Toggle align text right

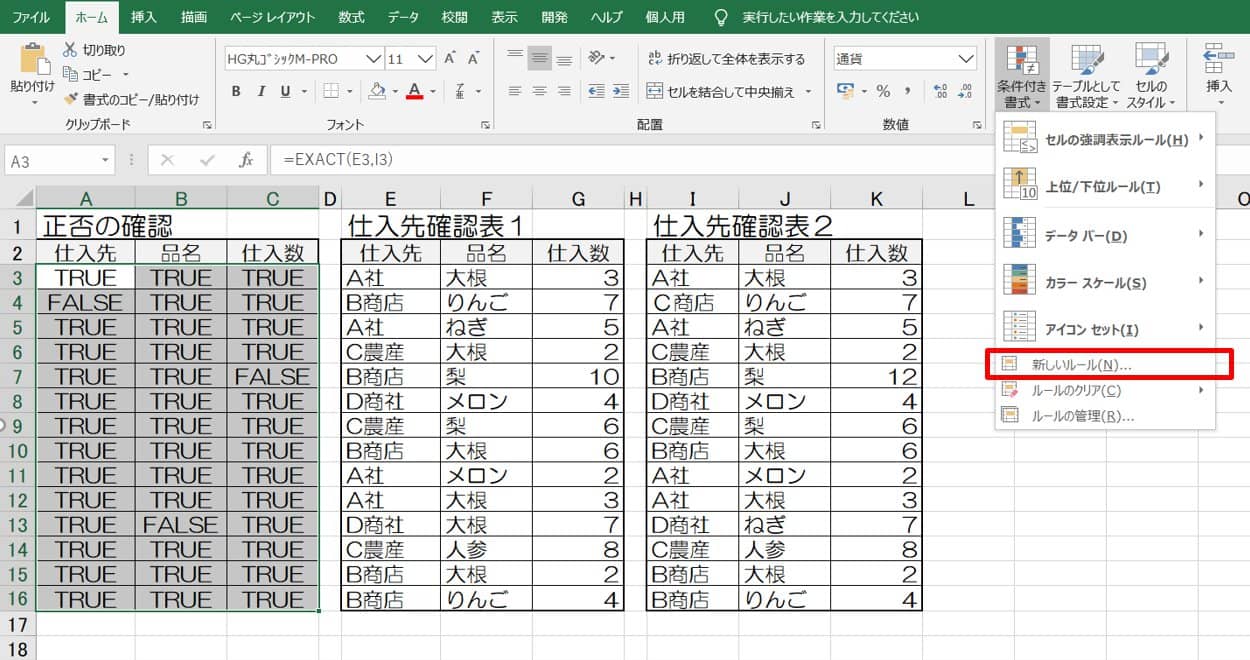point(564,91)
